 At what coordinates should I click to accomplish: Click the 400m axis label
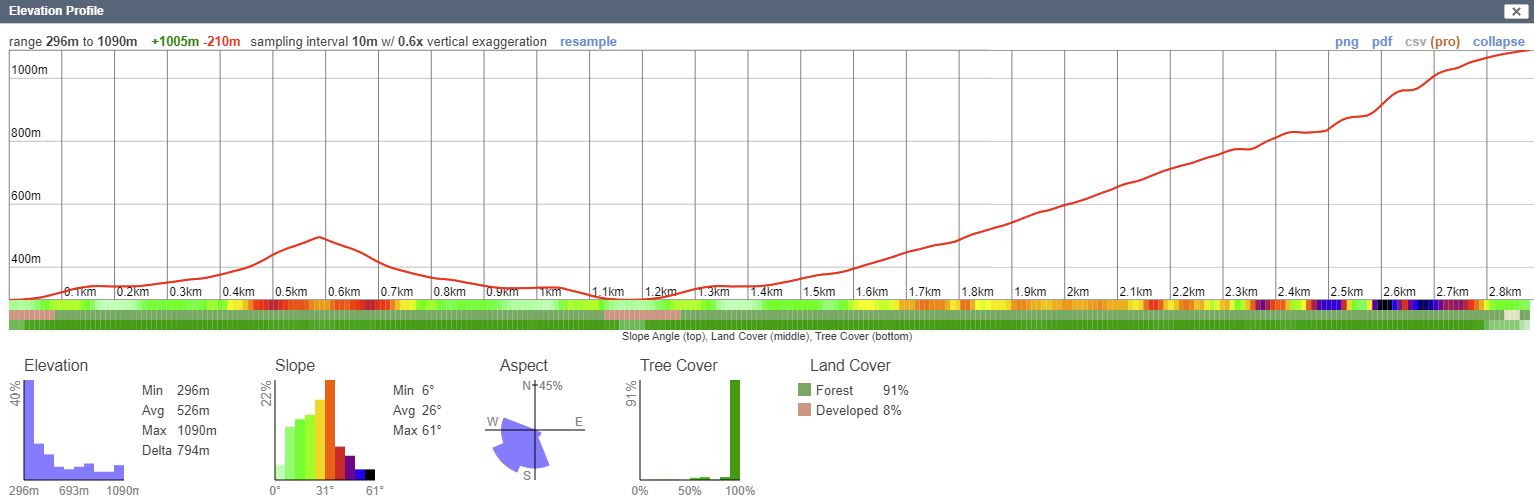25,260
